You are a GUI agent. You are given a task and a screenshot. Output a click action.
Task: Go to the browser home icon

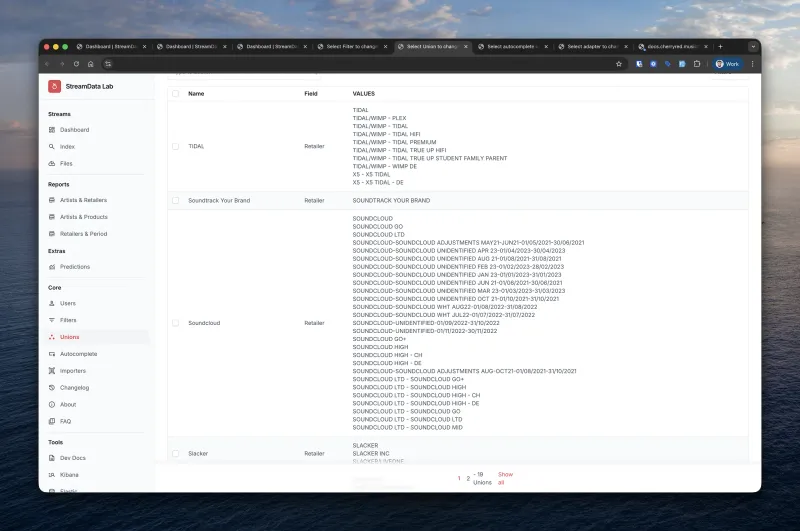click(90, 64)
